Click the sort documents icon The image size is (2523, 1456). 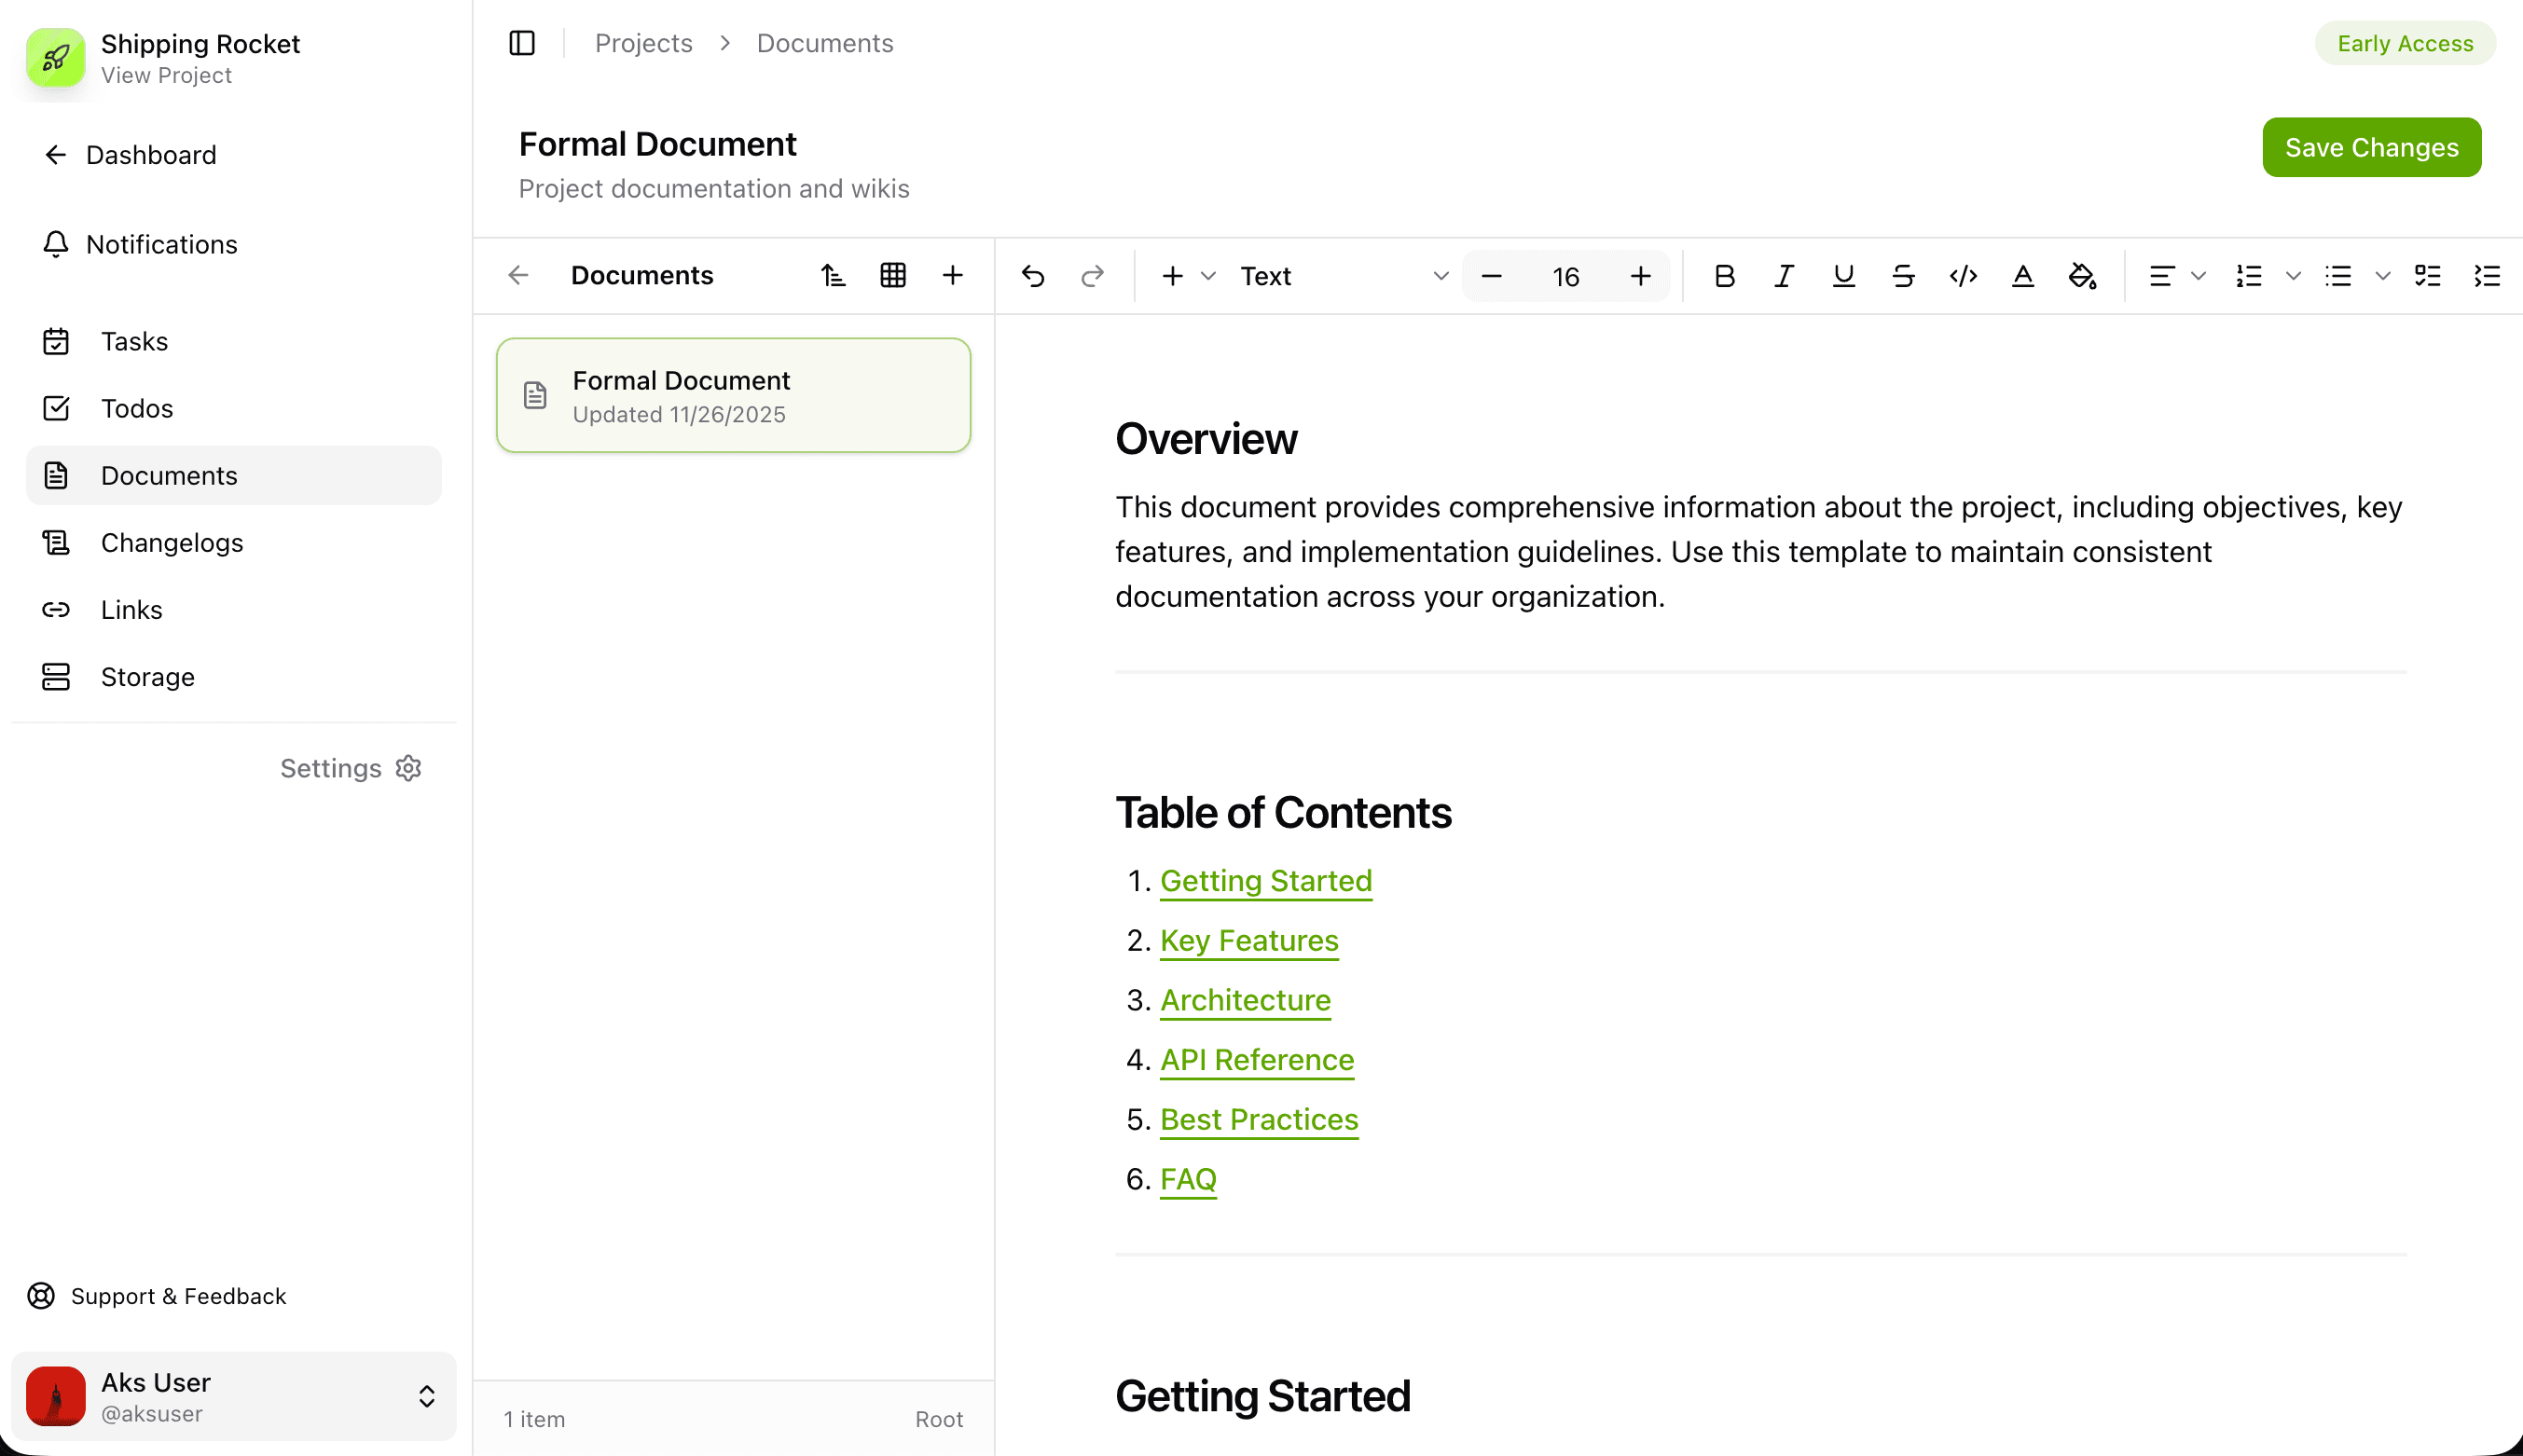(x=833, y=275)
